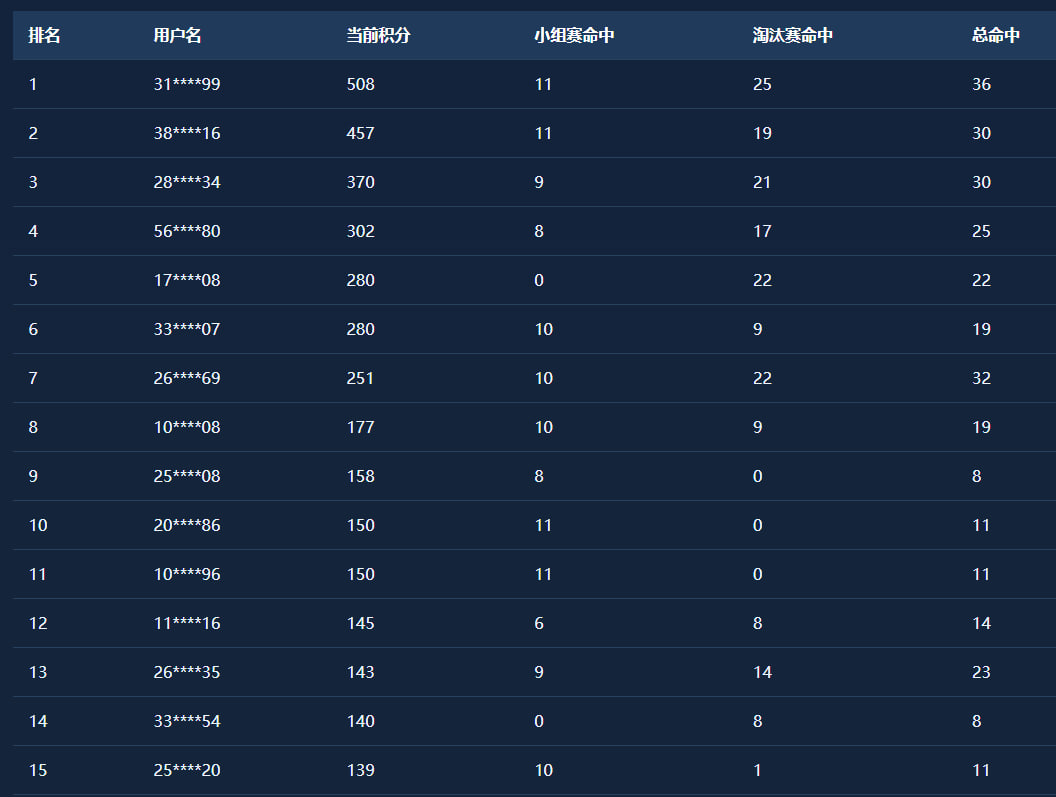Select username 17****08

pyautogui.click(x=187, y=280)
